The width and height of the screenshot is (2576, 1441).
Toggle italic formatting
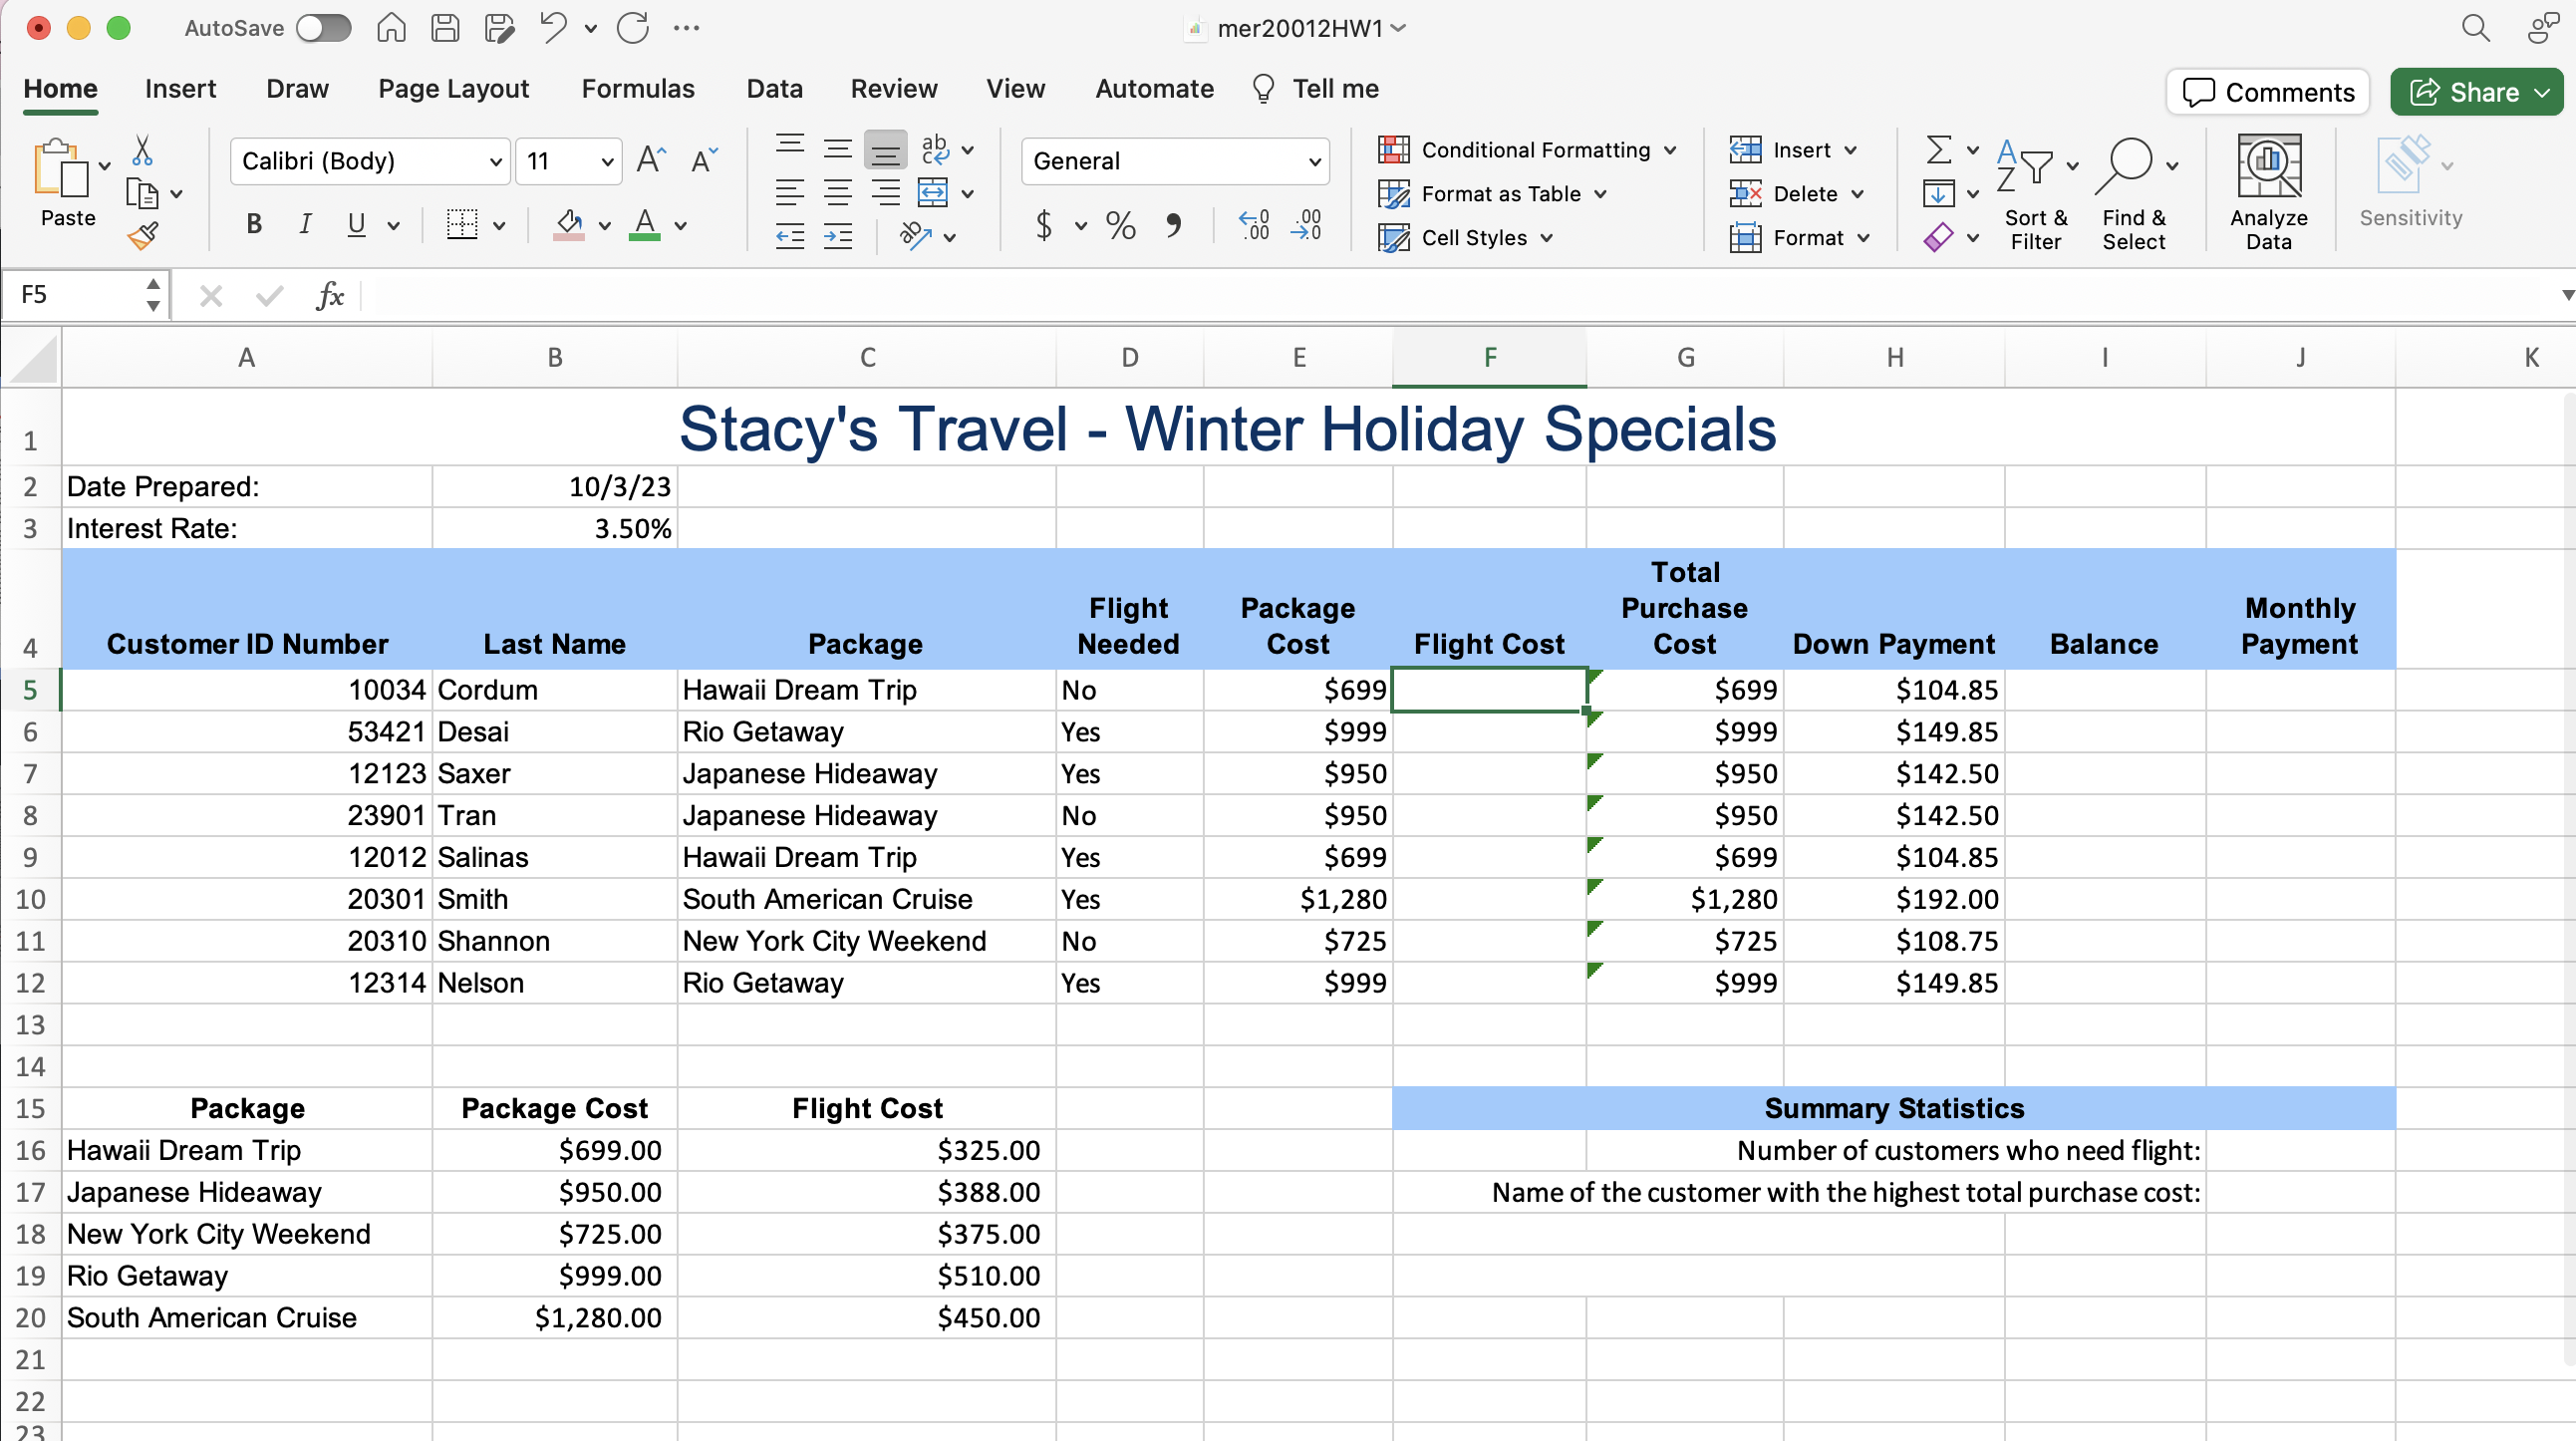click(x=305, y=224)
